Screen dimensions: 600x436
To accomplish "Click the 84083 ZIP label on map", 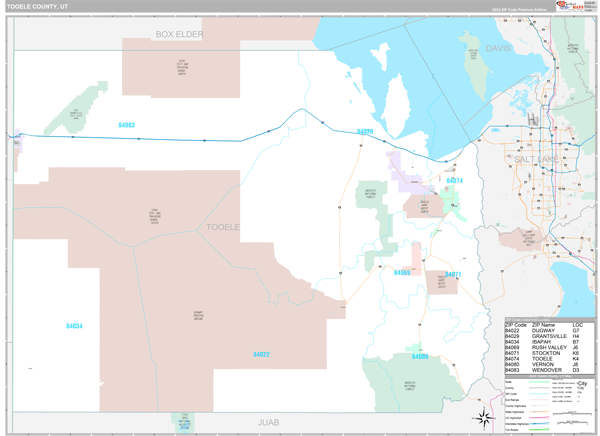I will coord(126,125).
